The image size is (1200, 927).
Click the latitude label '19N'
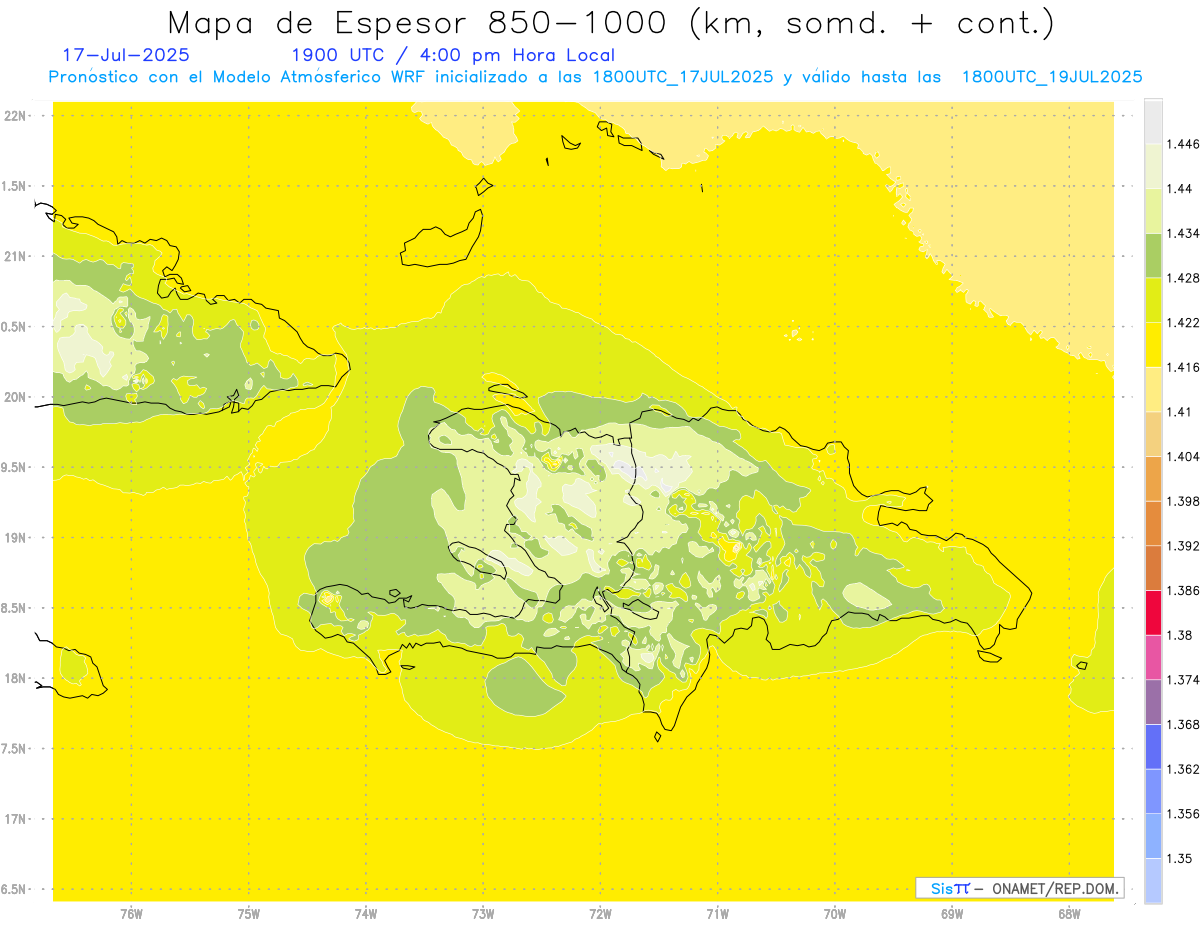click(16, 538)
